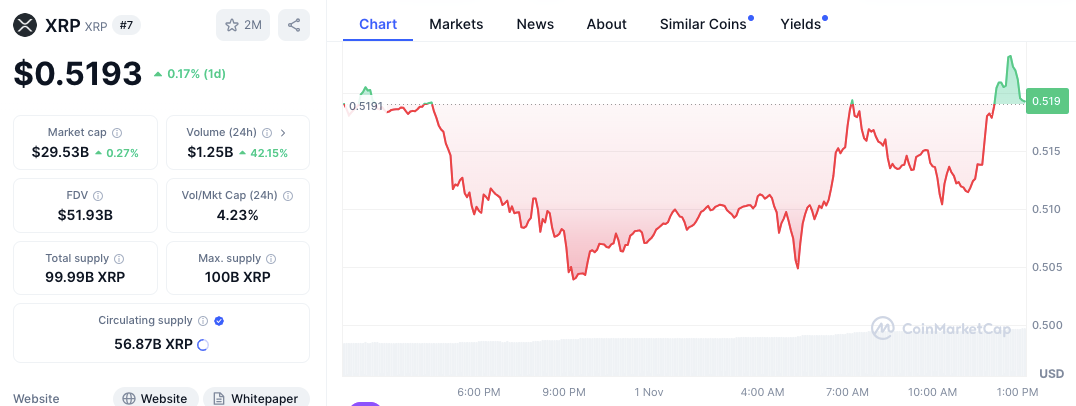Screen dimensions: 1076x406
Task: Click the XRP logo icon
Action: pos(25,25)
